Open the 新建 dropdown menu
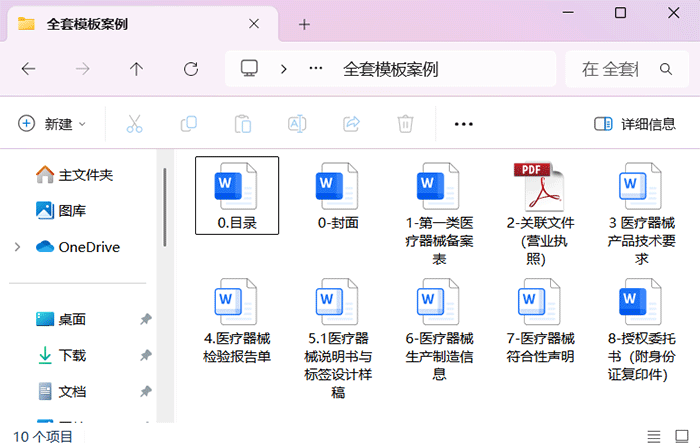This screenshot has width=700, height=448. tap(53, 124)
